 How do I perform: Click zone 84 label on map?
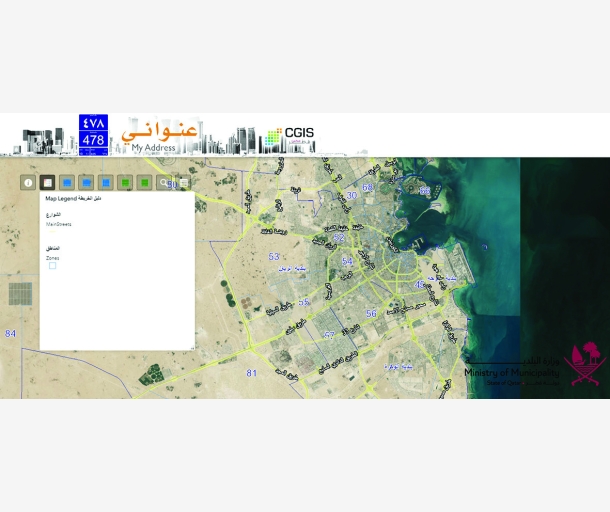(x=11, y=333)
